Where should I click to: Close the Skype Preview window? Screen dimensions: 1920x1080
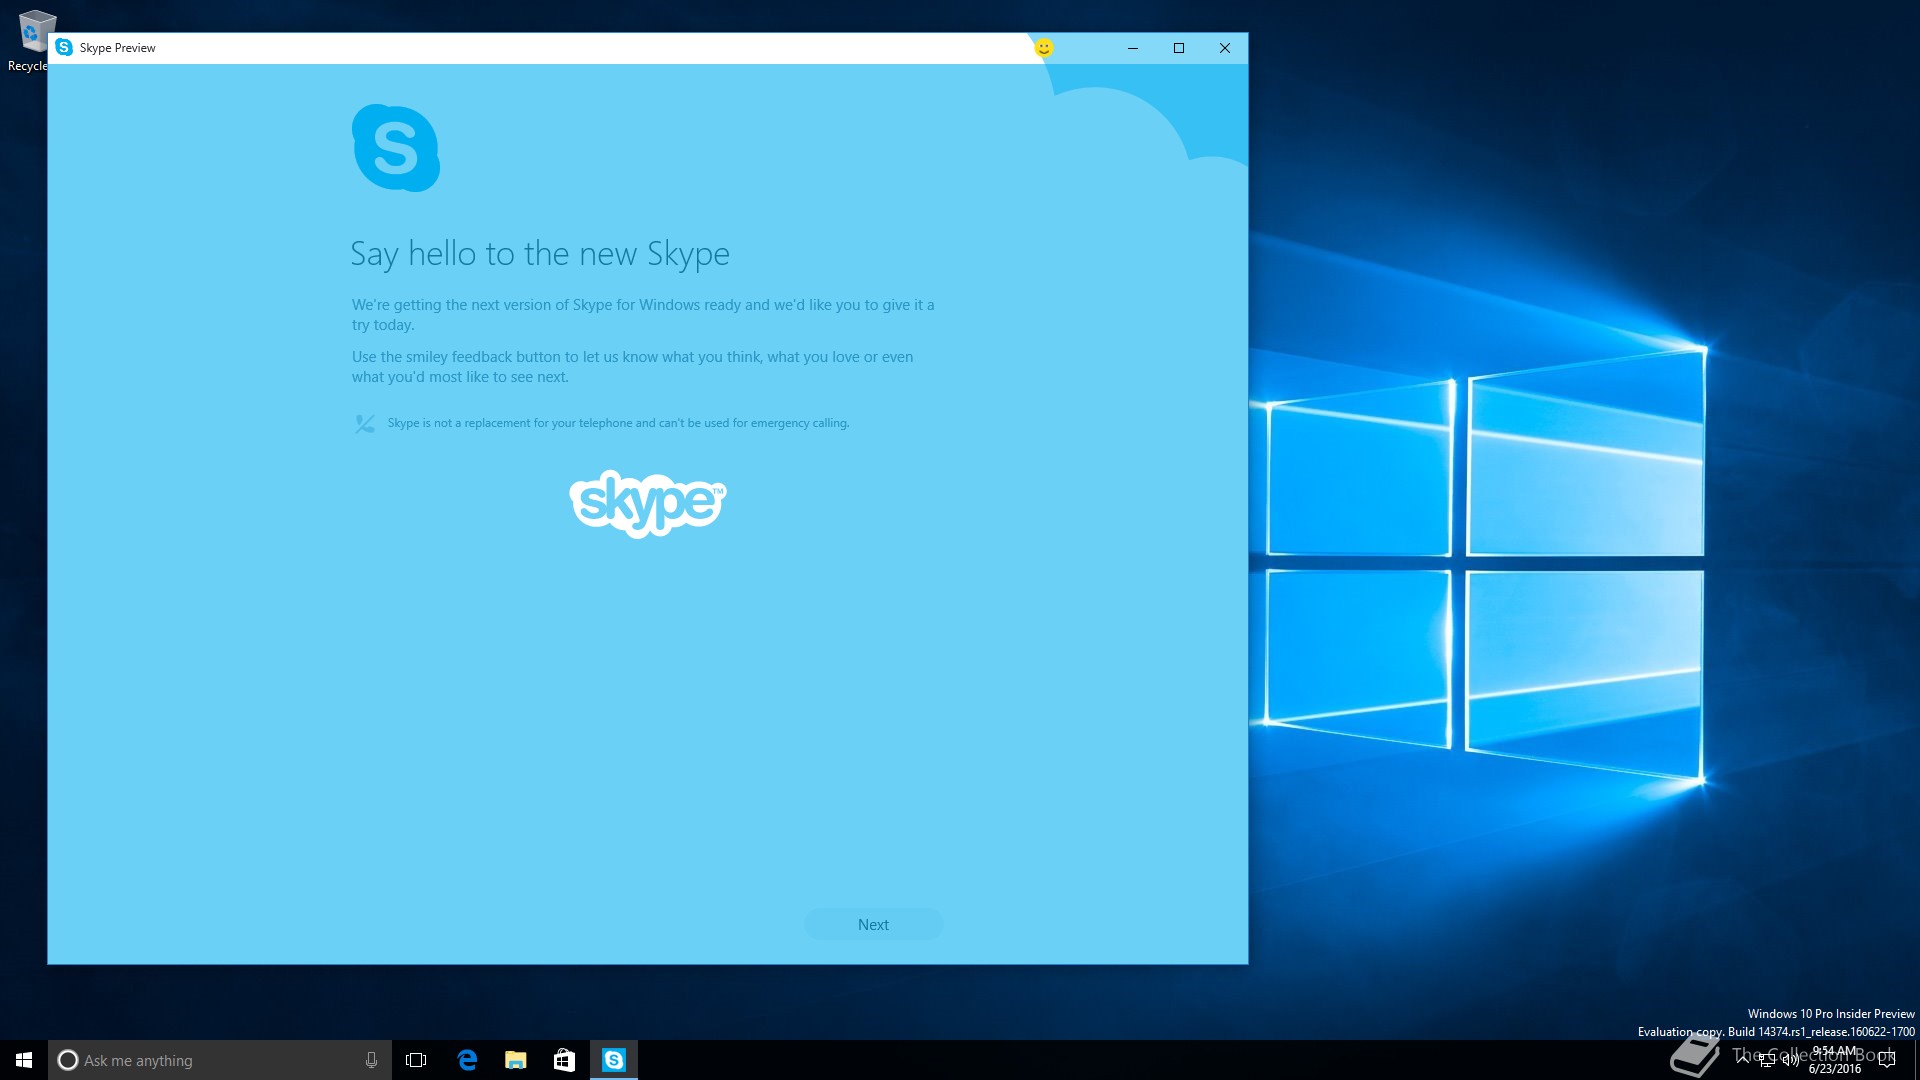pyautogui.click(x=1225, y=48)
